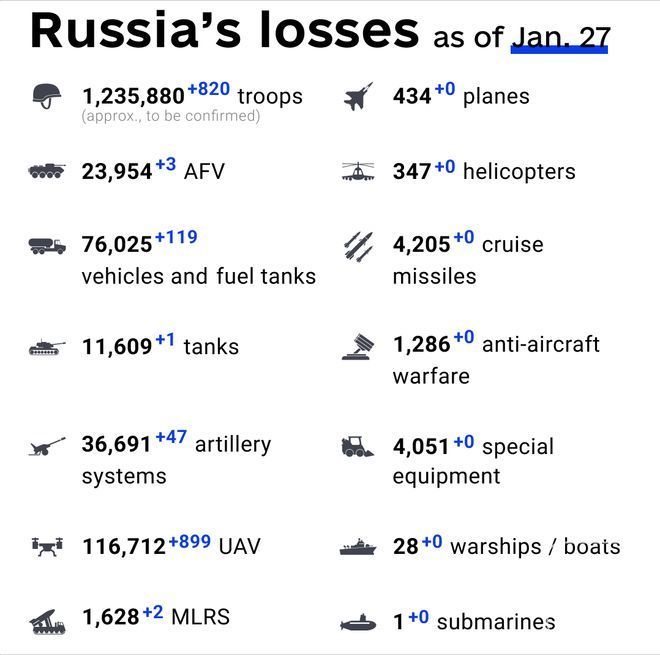Click the Russia's losses headline
660x655 pixels.
click(224, 30)
